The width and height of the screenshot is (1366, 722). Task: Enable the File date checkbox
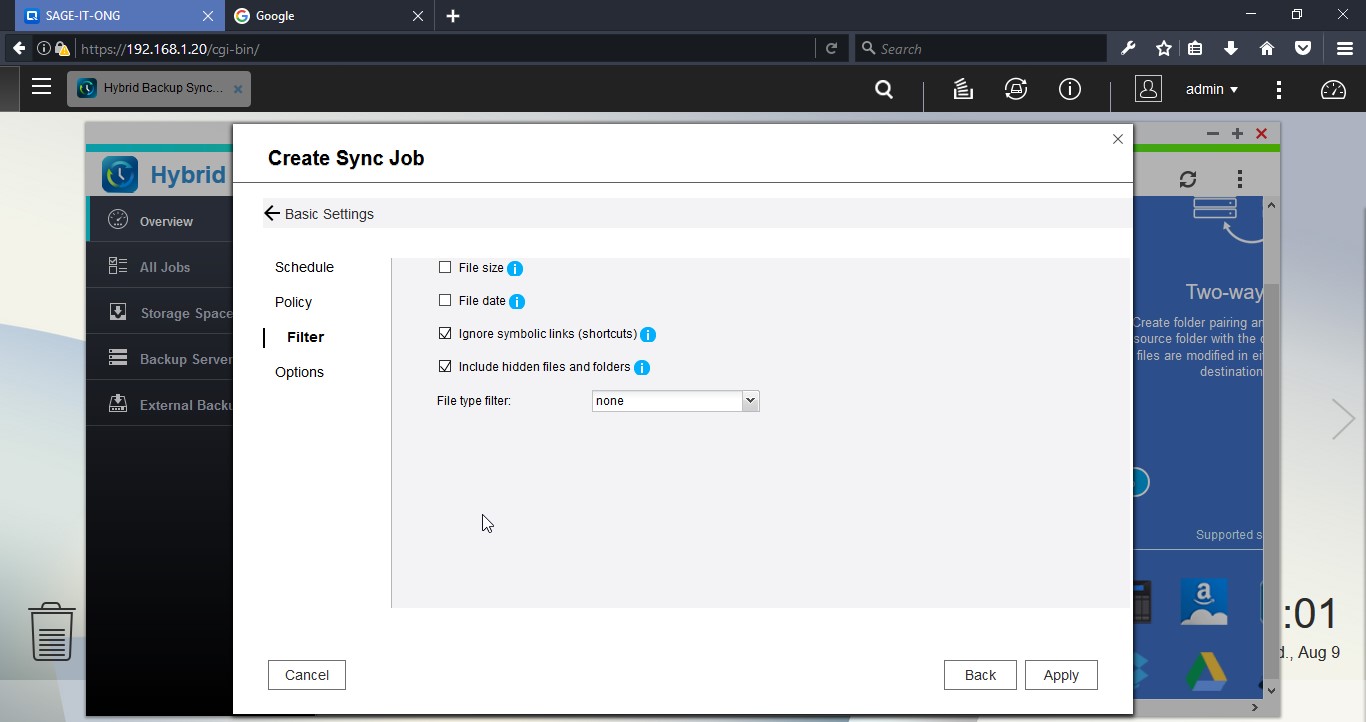pyautogui.click(x=445, y=300)
